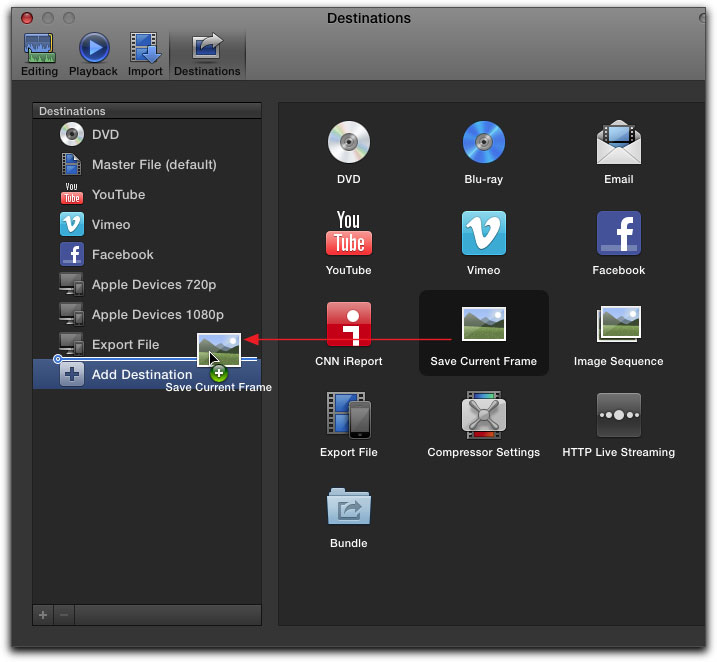Select Export File in the Destinations list

tap(147, 344)
